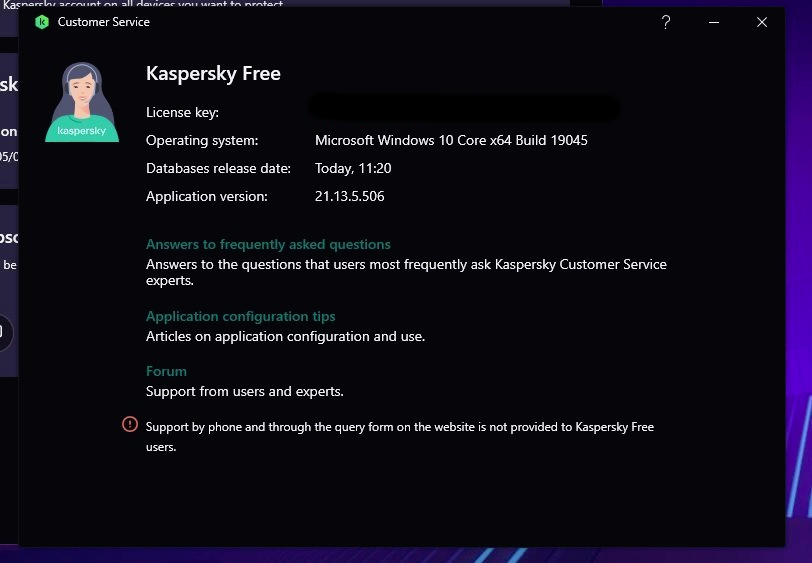812x563 pixels.
Task: Click the Kaspersky Free heading
Action: (x=213, y=73)
